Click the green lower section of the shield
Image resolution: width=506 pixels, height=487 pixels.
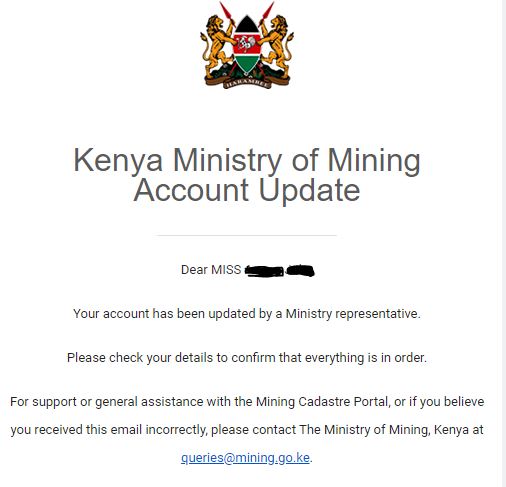click(246, 63)
